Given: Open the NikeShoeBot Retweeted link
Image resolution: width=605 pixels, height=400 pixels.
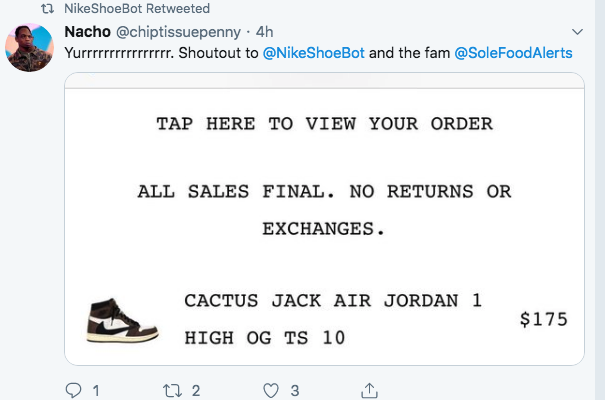Looking at the screenshot, I should 122,8.
